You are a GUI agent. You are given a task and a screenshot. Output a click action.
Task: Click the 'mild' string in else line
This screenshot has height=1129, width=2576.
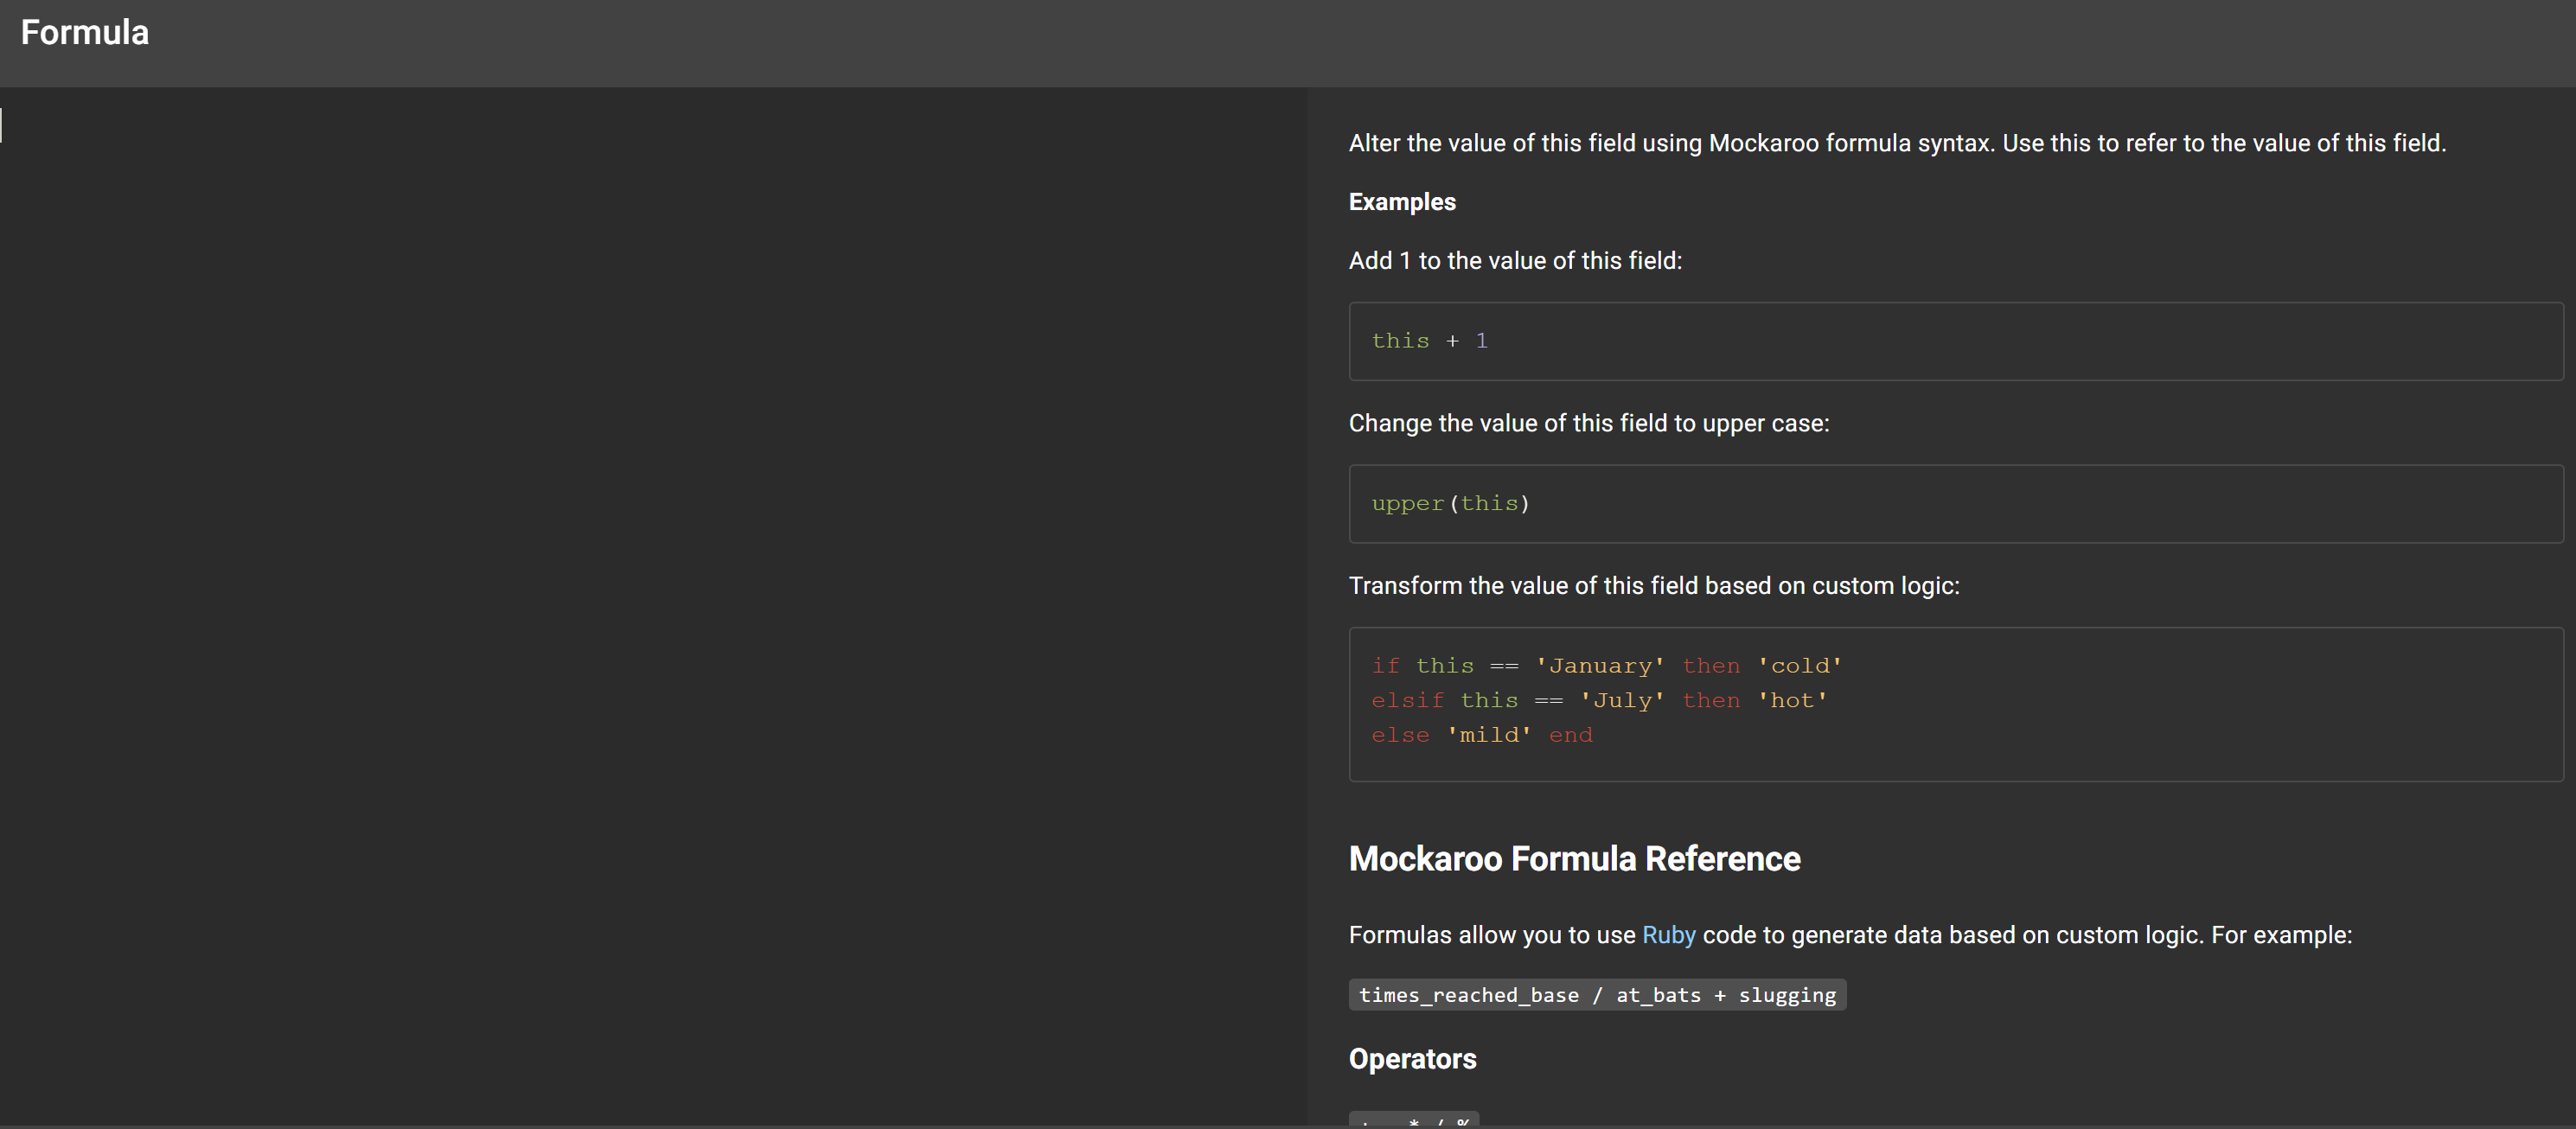coord(1489,736)
